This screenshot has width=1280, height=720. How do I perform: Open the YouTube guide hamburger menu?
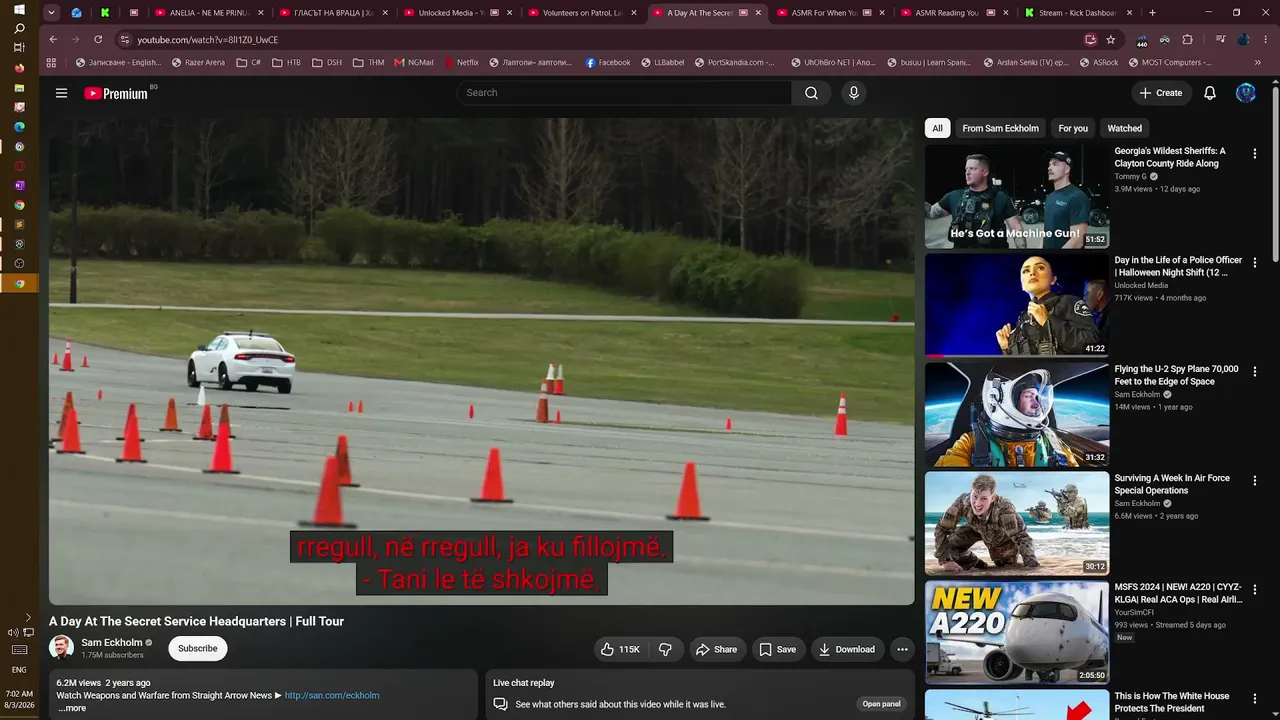click(61, 93)
